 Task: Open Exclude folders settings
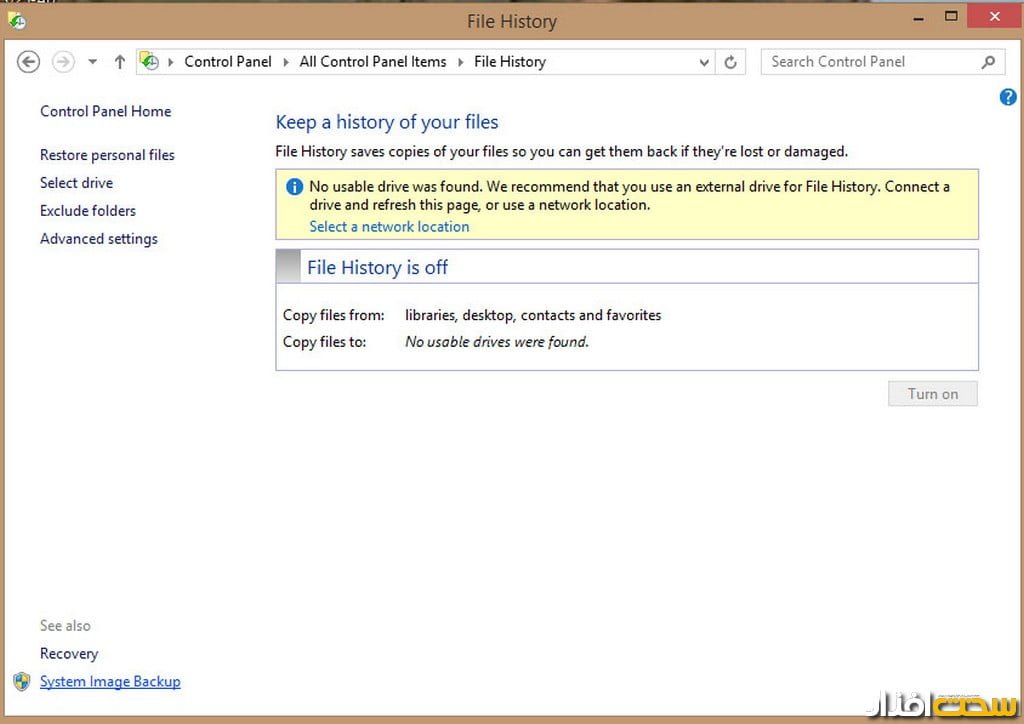pyautogui.click(x=88, y=211)
